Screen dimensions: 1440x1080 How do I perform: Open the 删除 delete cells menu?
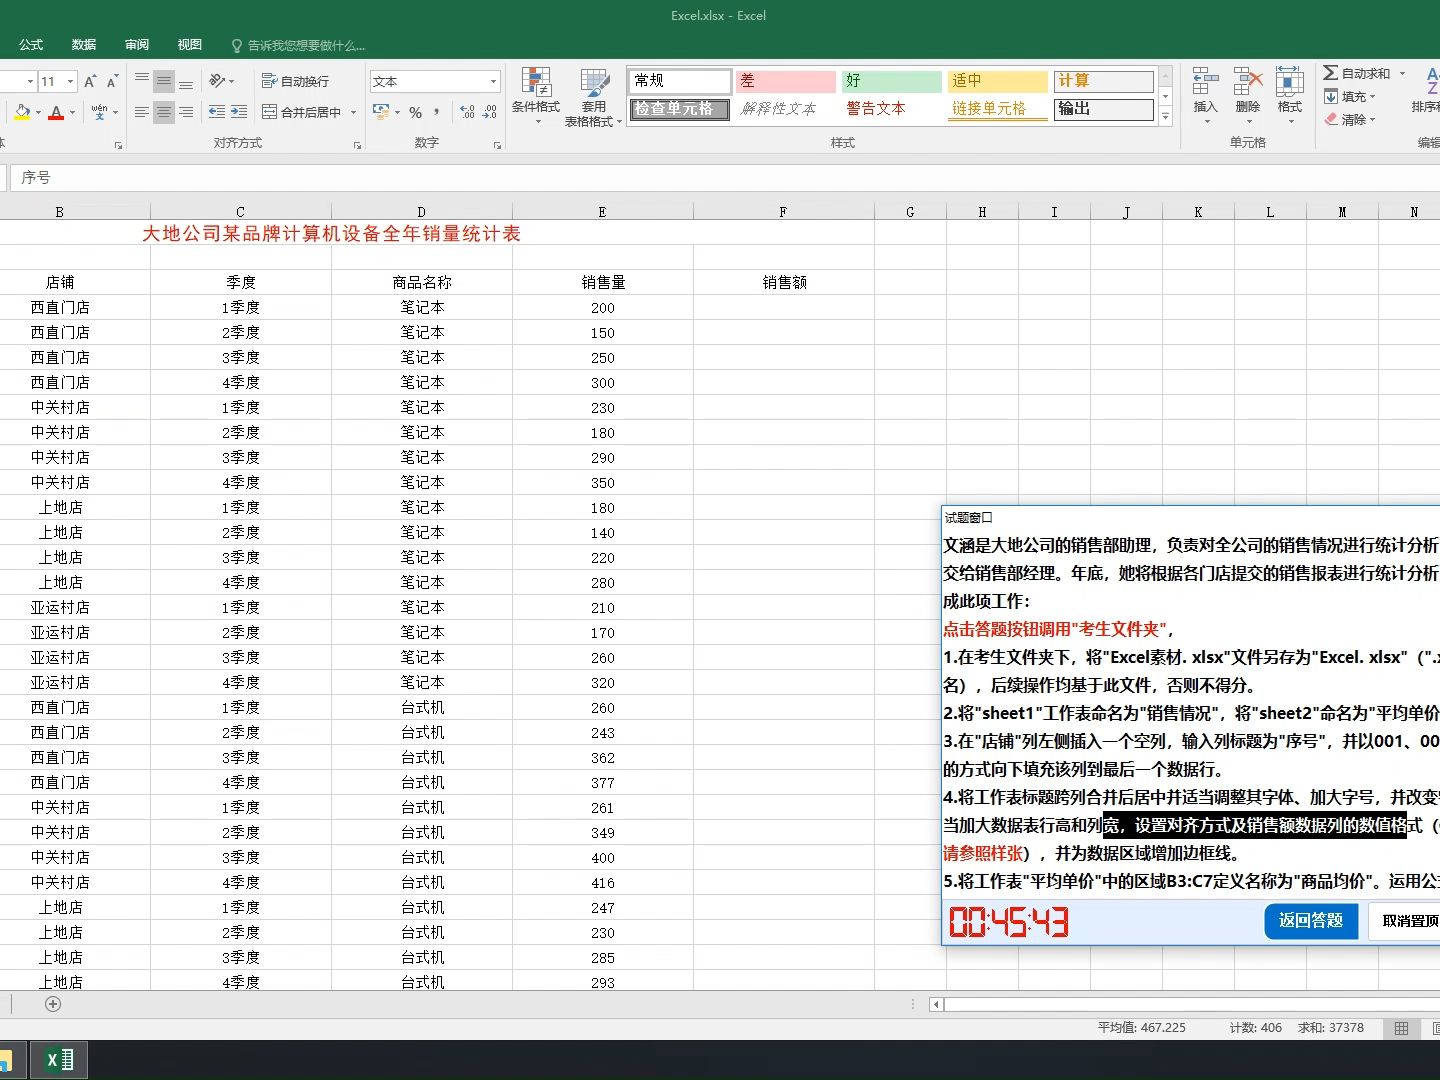1248,97
